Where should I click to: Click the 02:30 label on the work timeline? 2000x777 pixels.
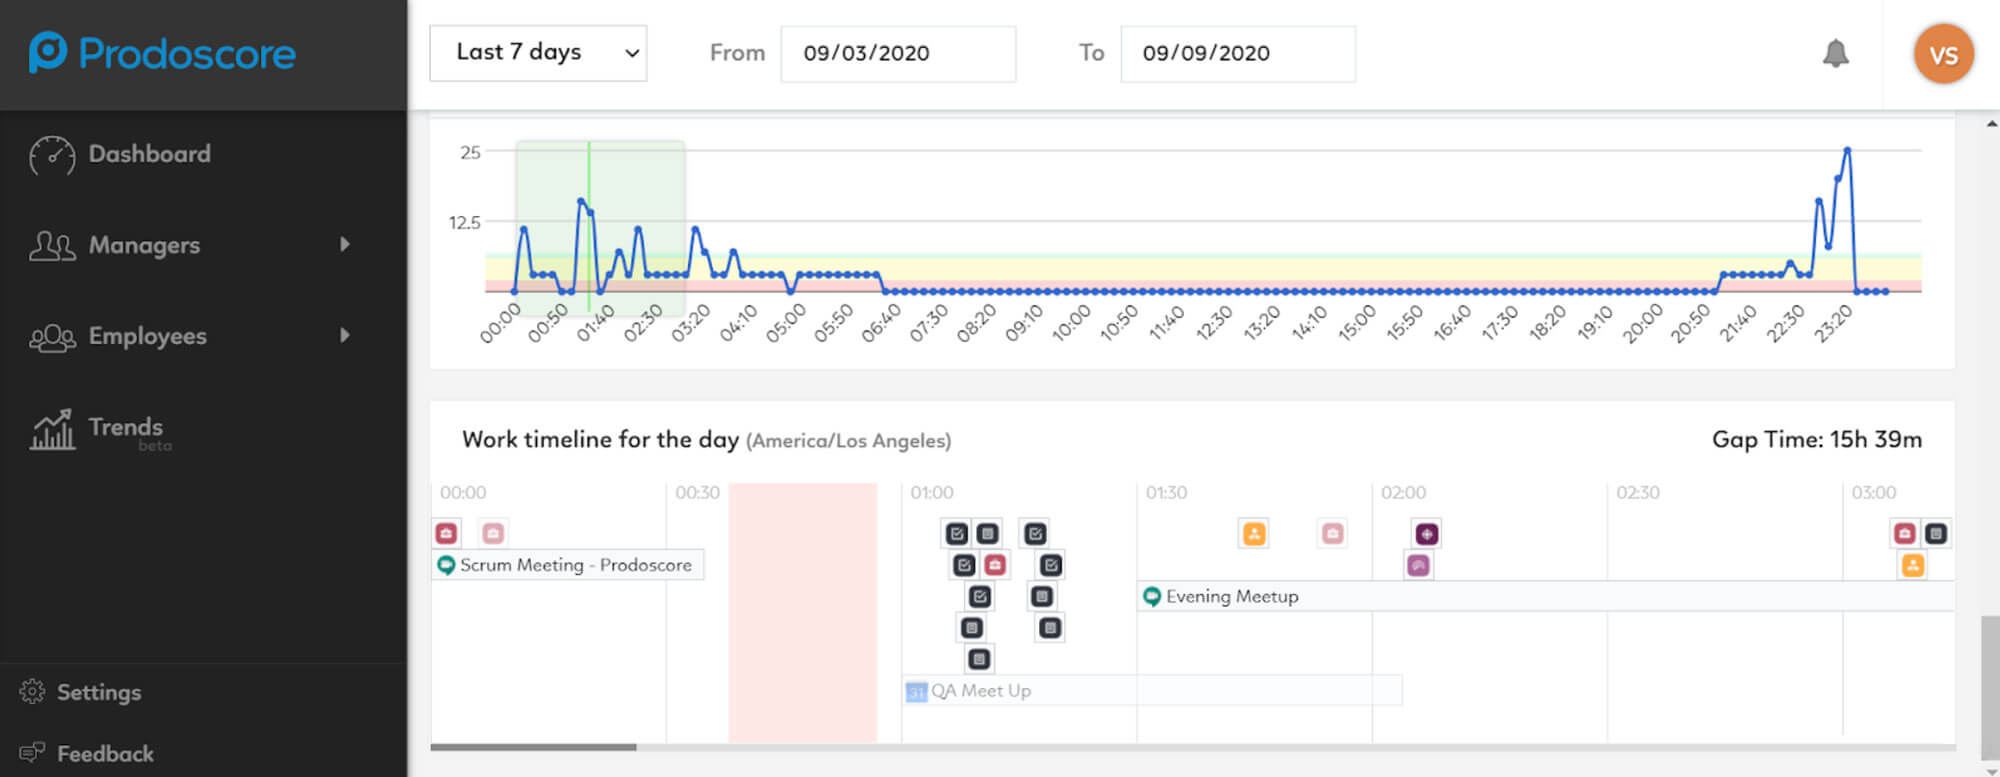click(x=1638, y=493)
